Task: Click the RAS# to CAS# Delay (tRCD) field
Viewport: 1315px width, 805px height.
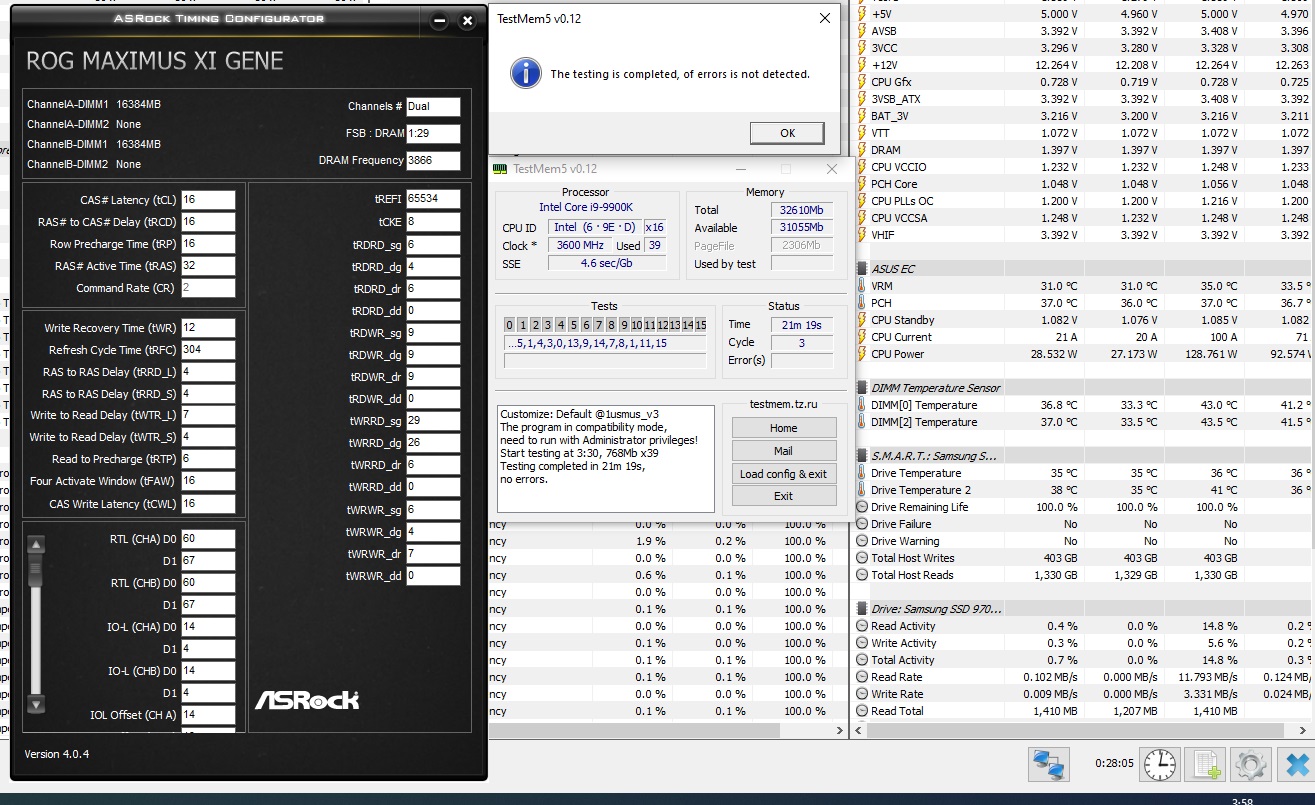Action: click(x=208, y=222)
